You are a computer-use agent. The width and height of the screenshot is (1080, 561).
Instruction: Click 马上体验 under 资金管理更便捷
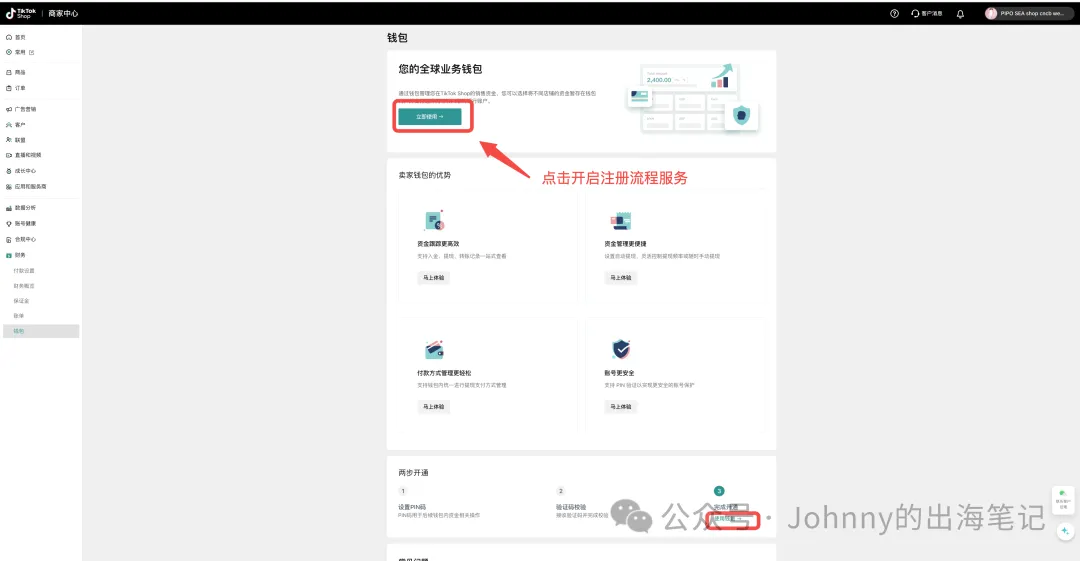point(620,278)
